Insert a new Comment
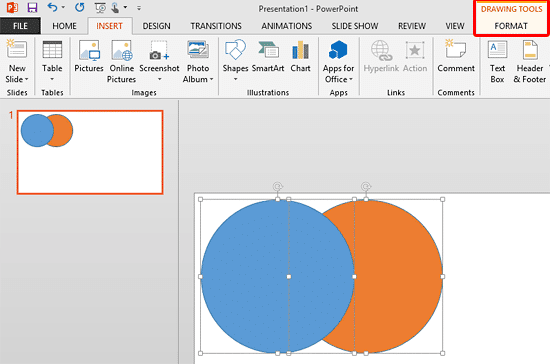550x364 pixels. [456, 56]
